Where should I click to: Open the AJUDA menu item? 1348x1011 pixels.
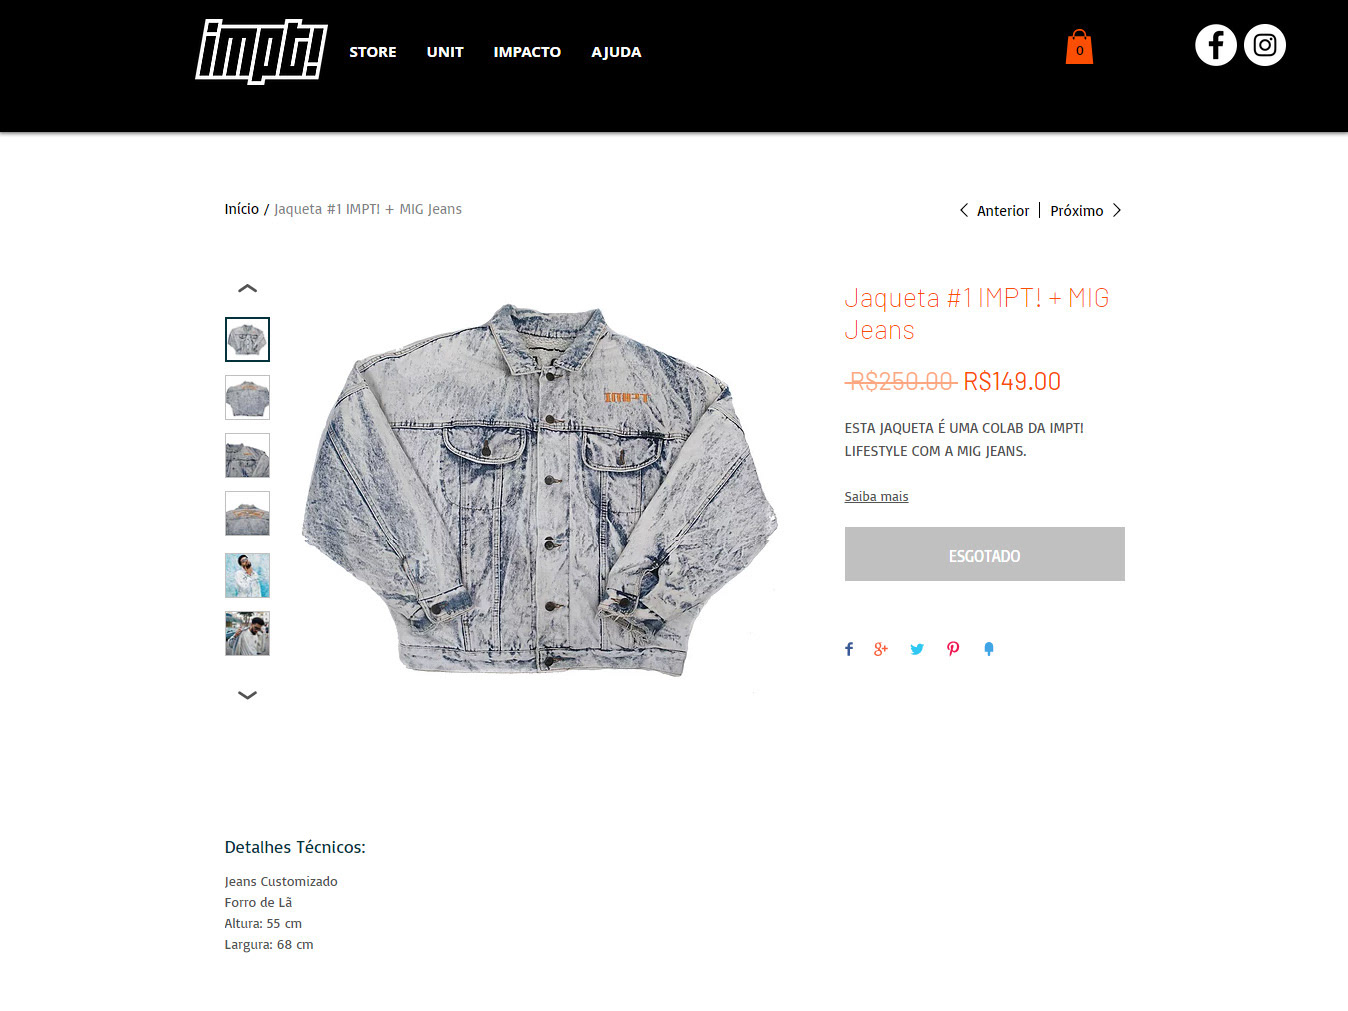pos(616,52)
